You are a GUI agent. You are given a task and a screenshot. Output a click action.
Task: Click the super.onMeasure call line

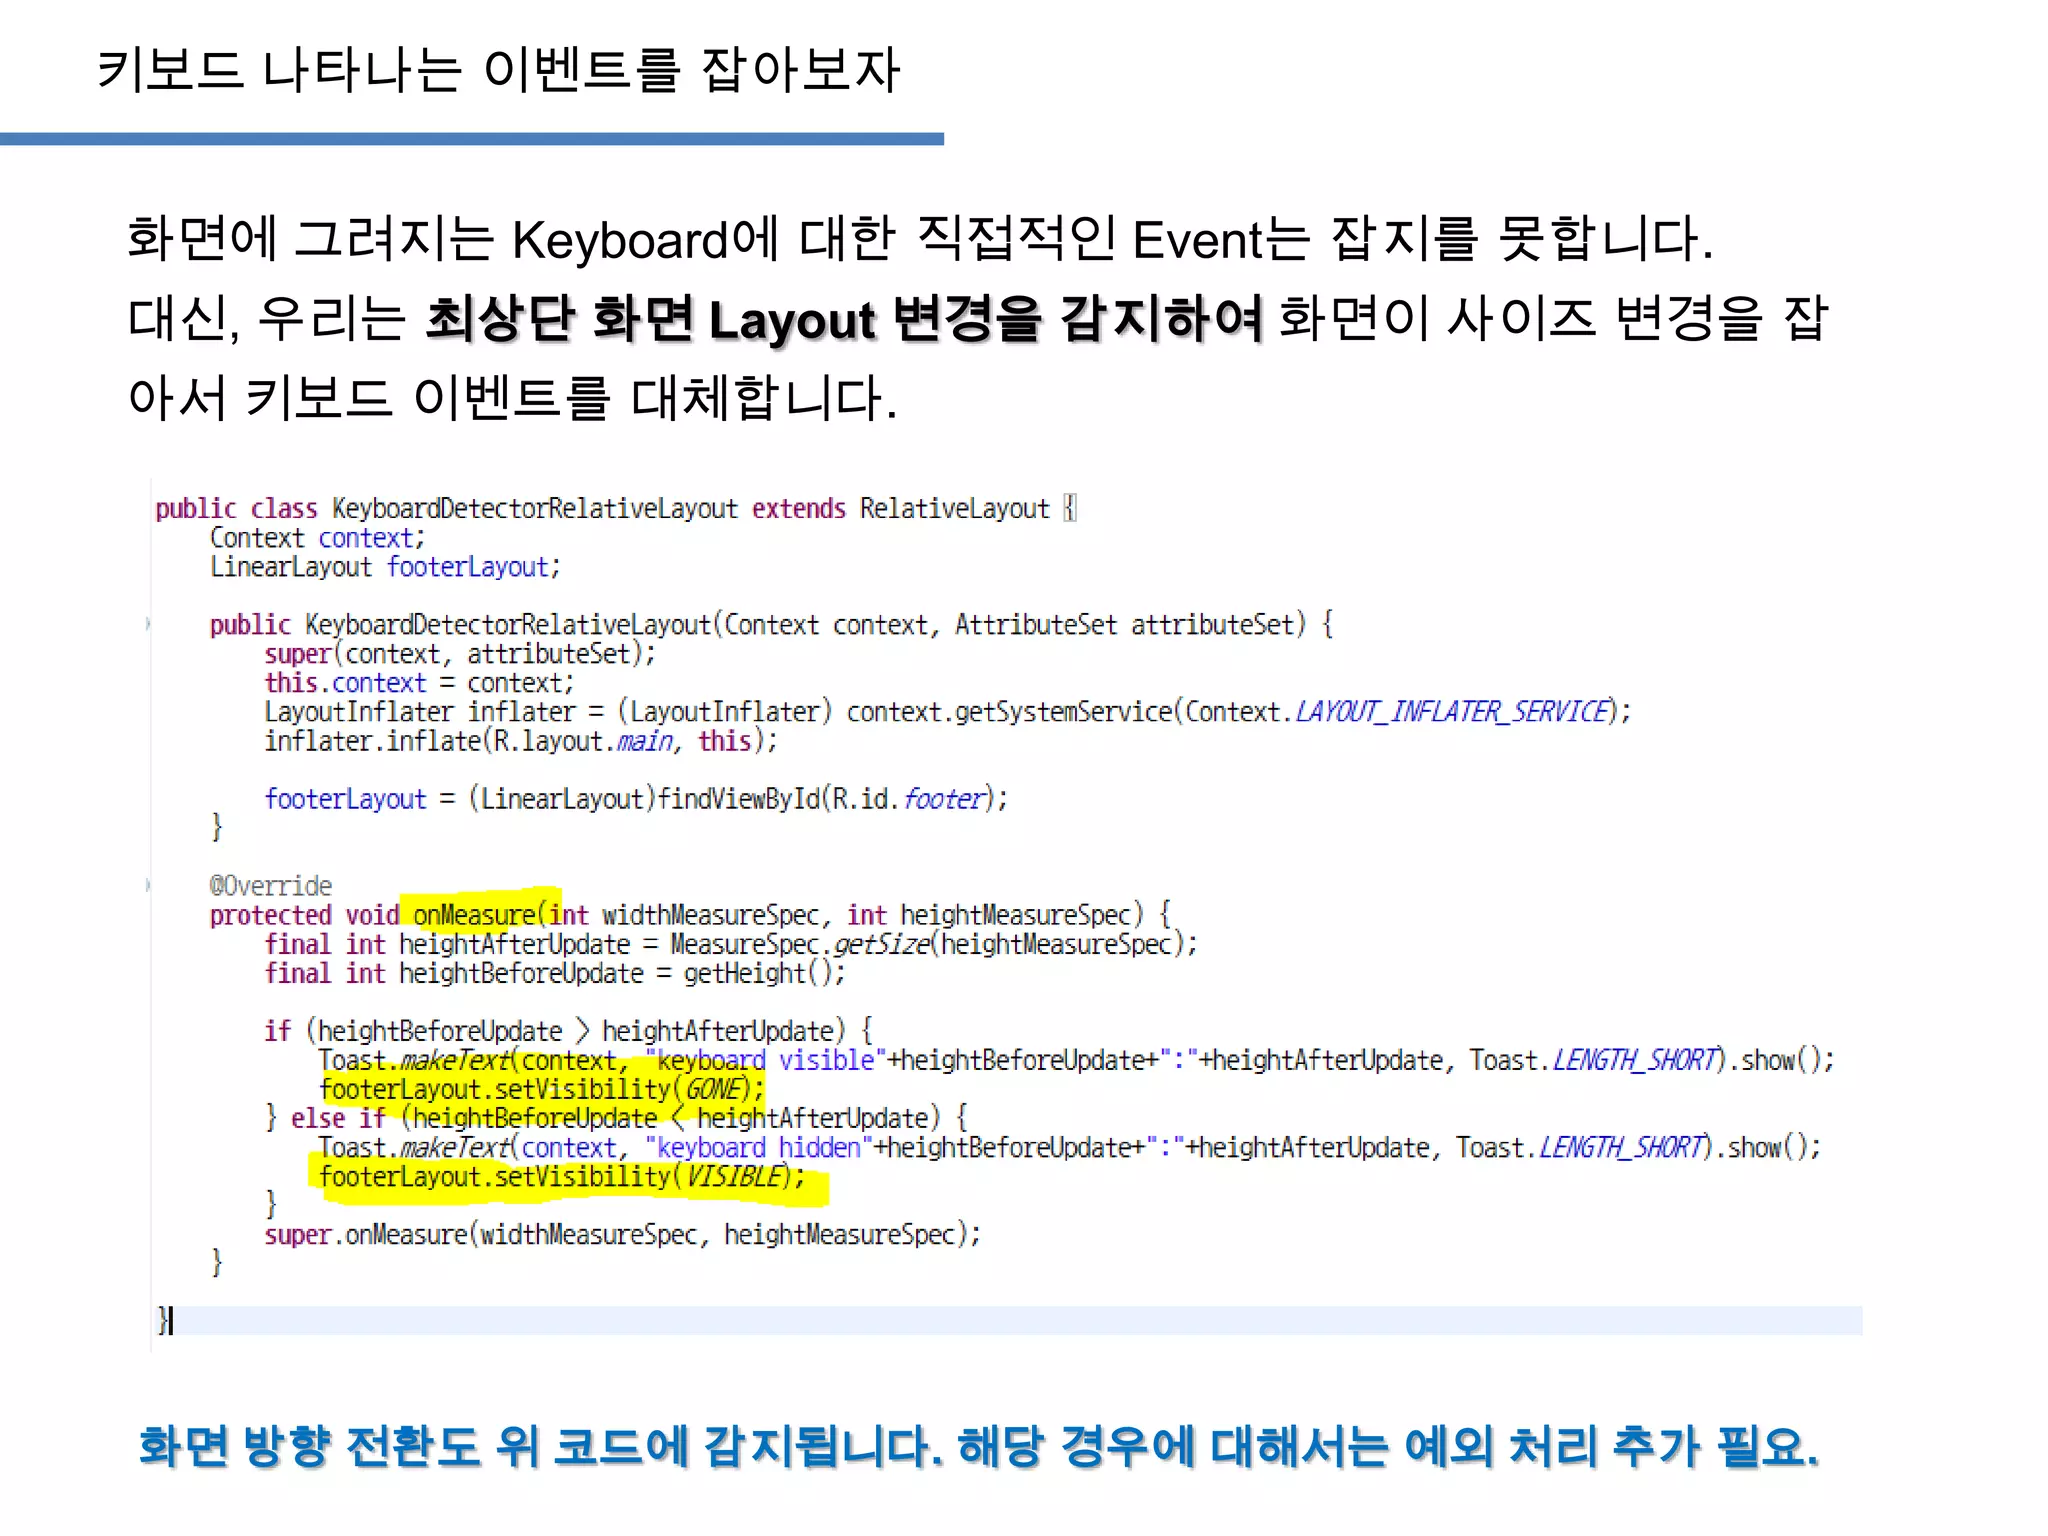622,1235
